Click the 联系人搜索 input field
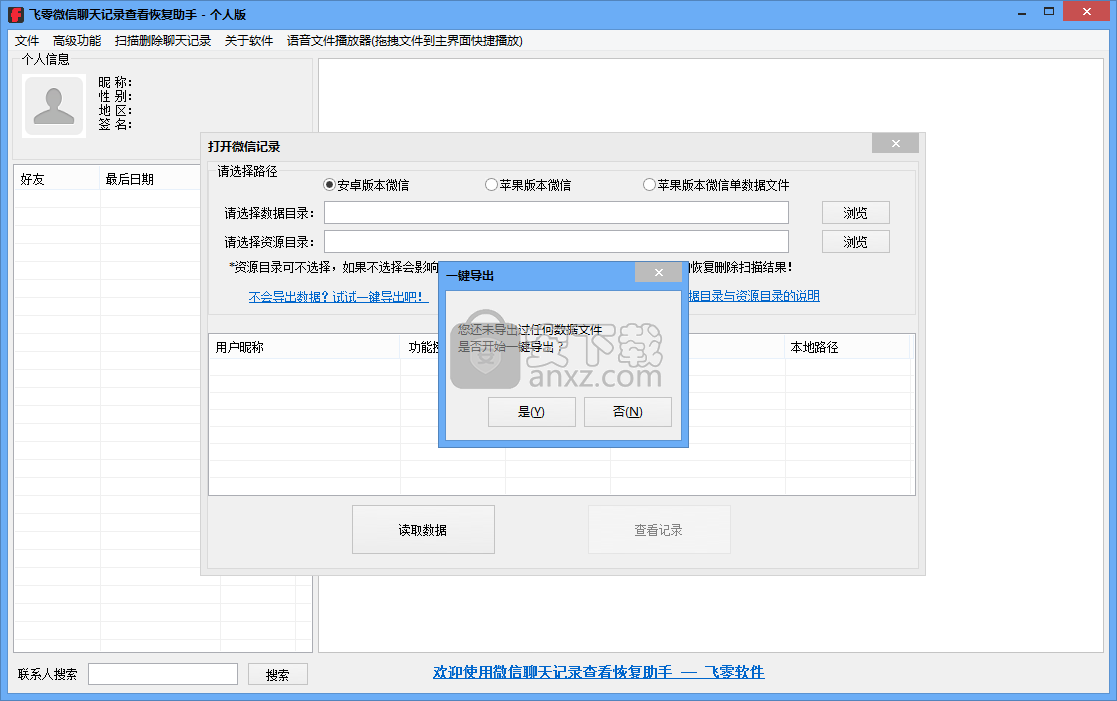This screenshot has height=701, width=1117. click(x=163, y=674)
